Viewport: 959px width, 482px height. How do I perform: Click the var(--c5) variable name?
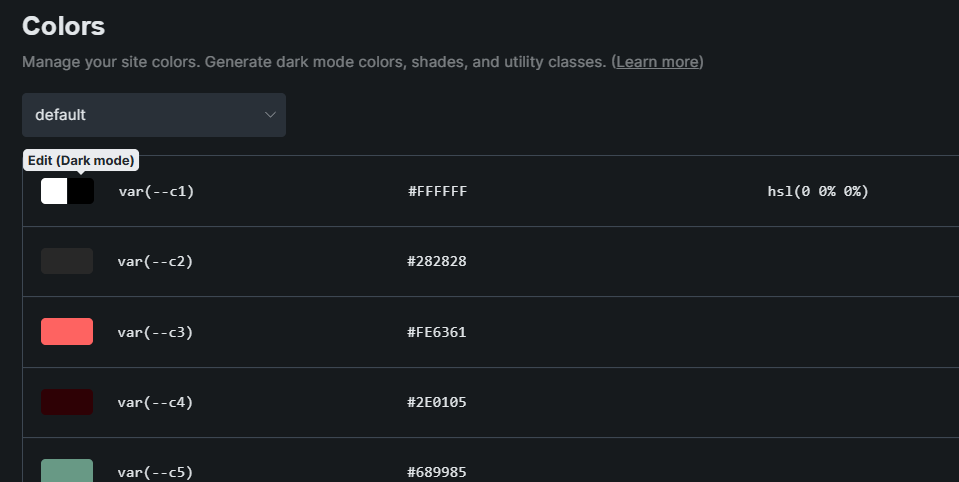155,472
